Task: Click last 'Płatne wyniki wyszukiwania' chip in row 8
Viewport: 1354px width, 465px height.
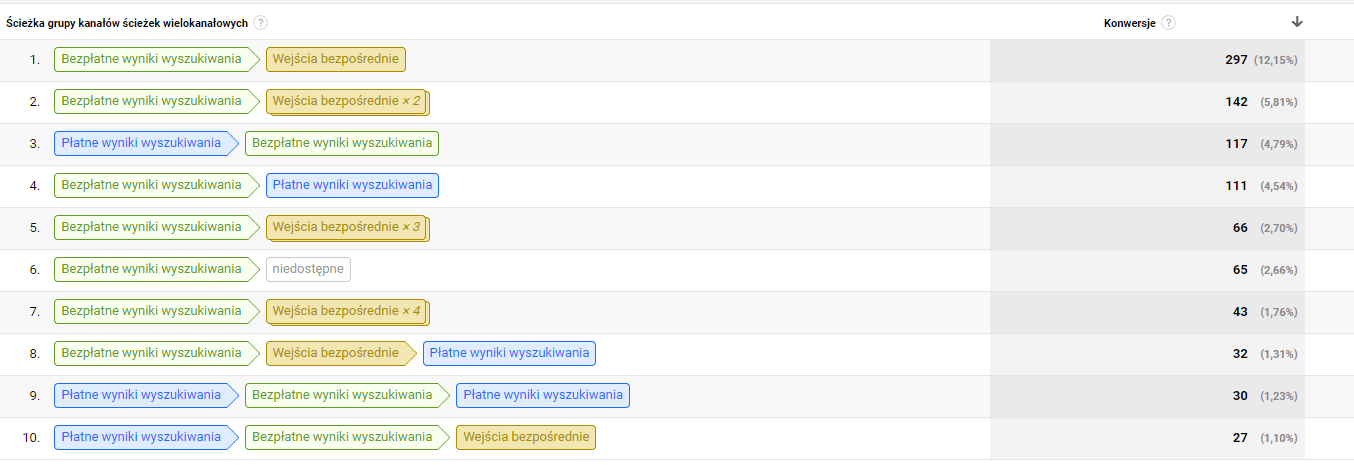Action: 509,353
